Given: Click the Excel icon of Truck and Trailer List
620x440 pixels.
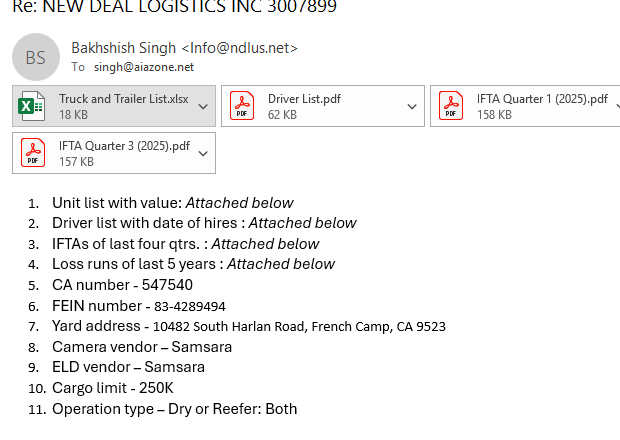Looking at the screenshot, I should pos(33,106).
